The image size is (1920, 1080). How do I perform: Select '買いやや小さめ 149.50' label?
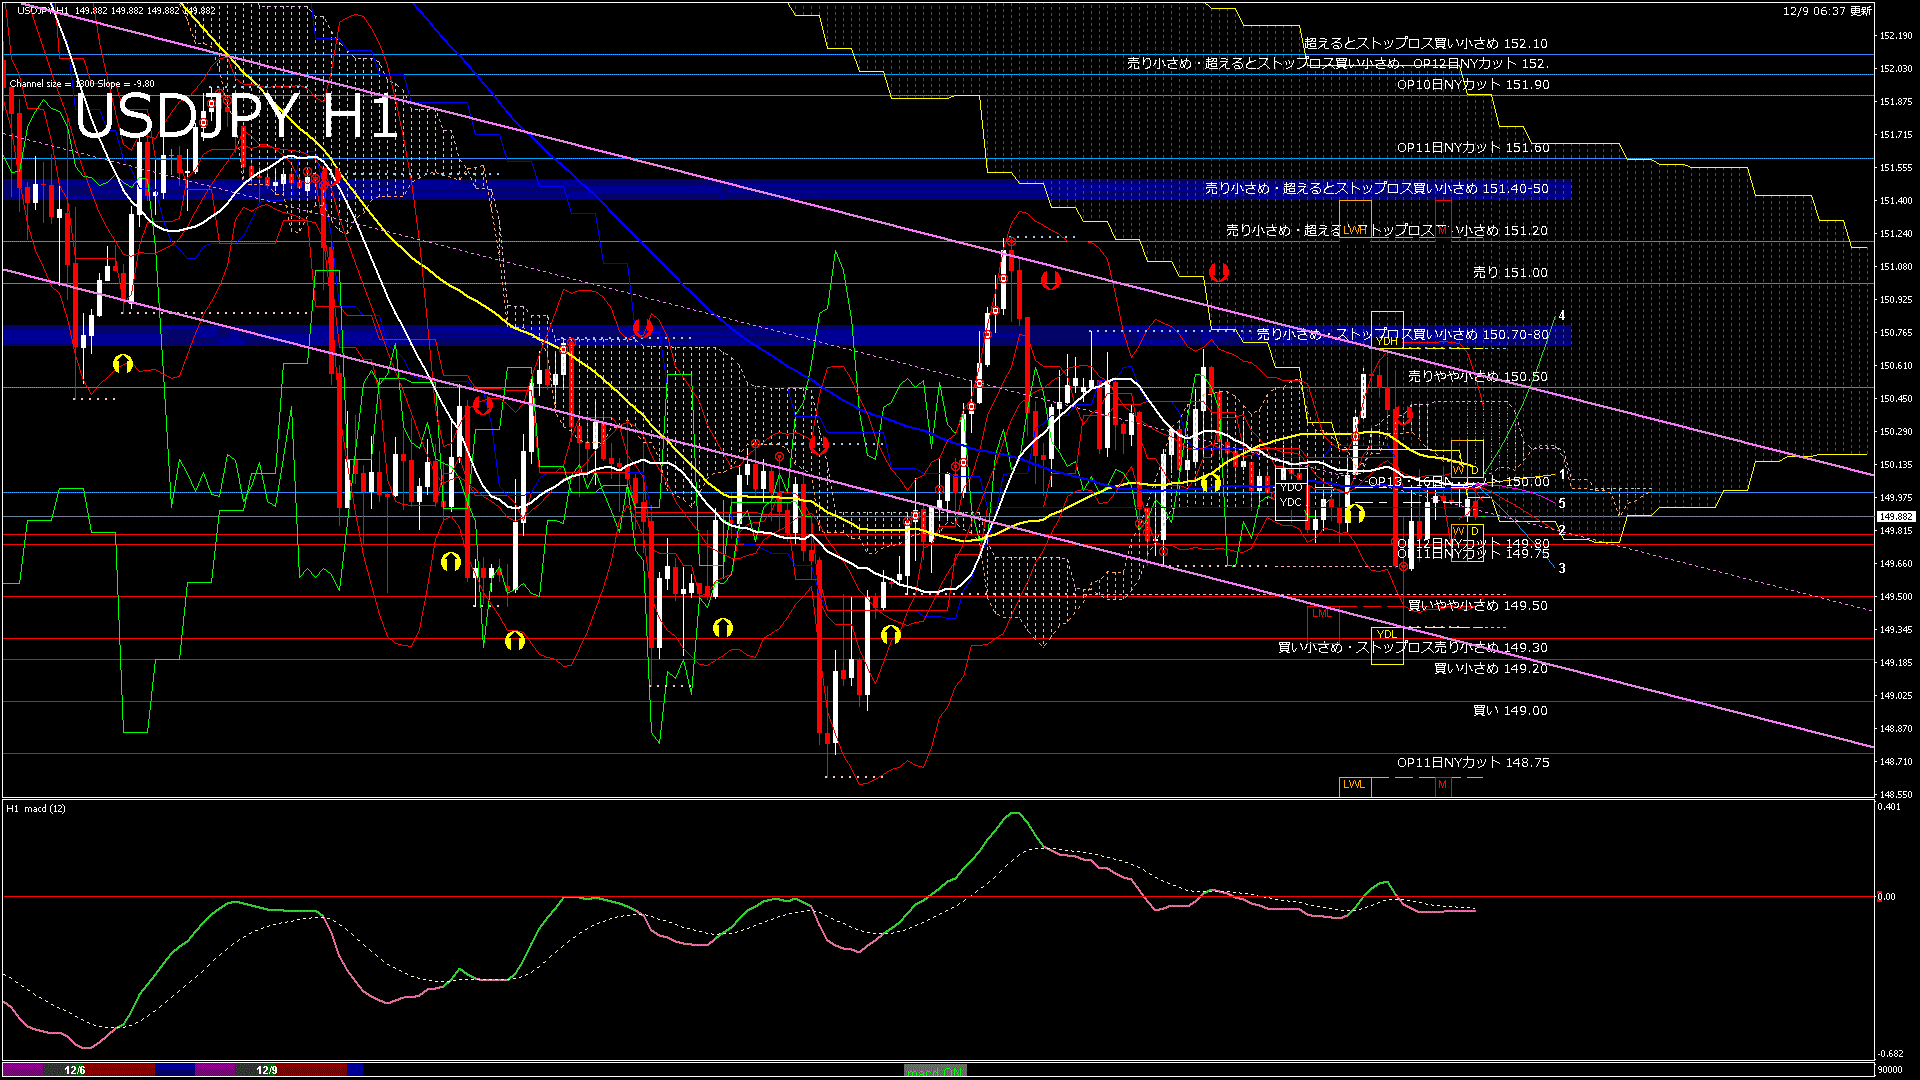point(1478,606)
